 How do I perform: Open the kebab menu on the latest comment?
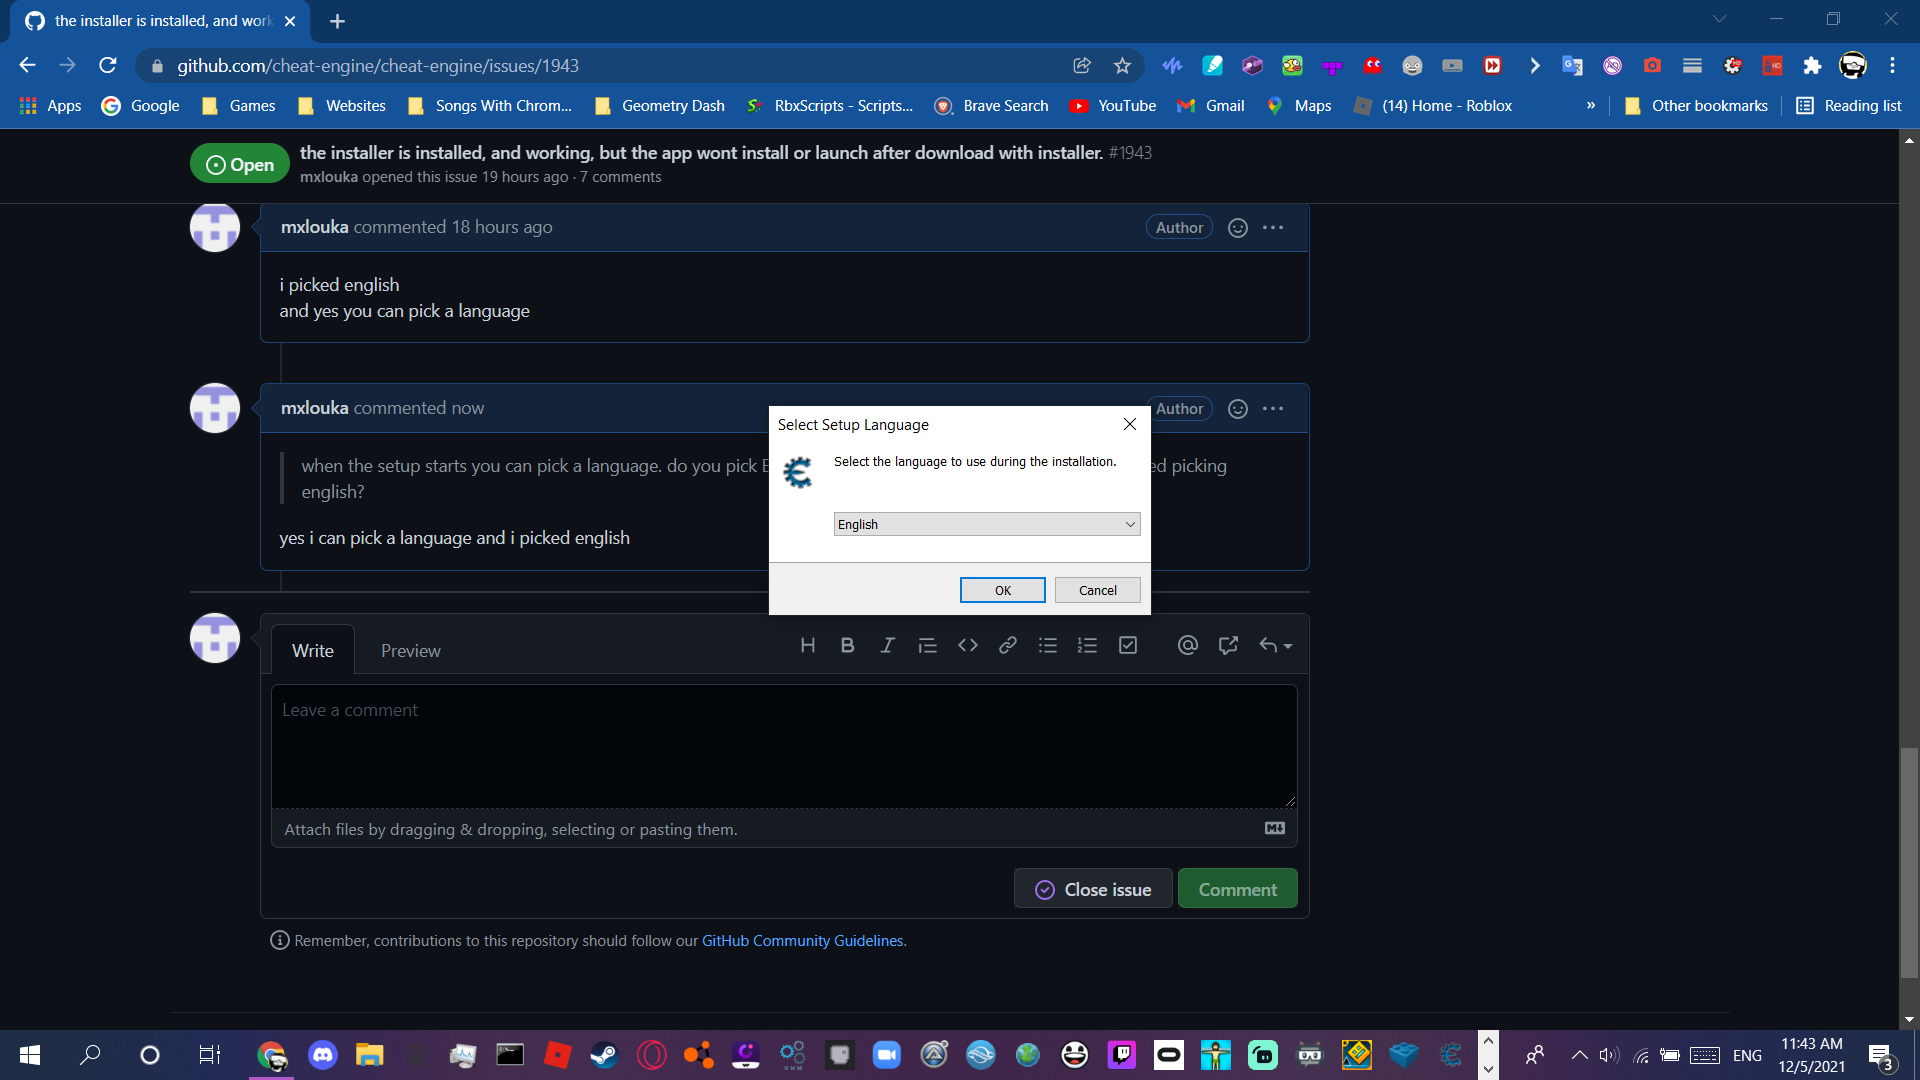tap(1273, 408)
